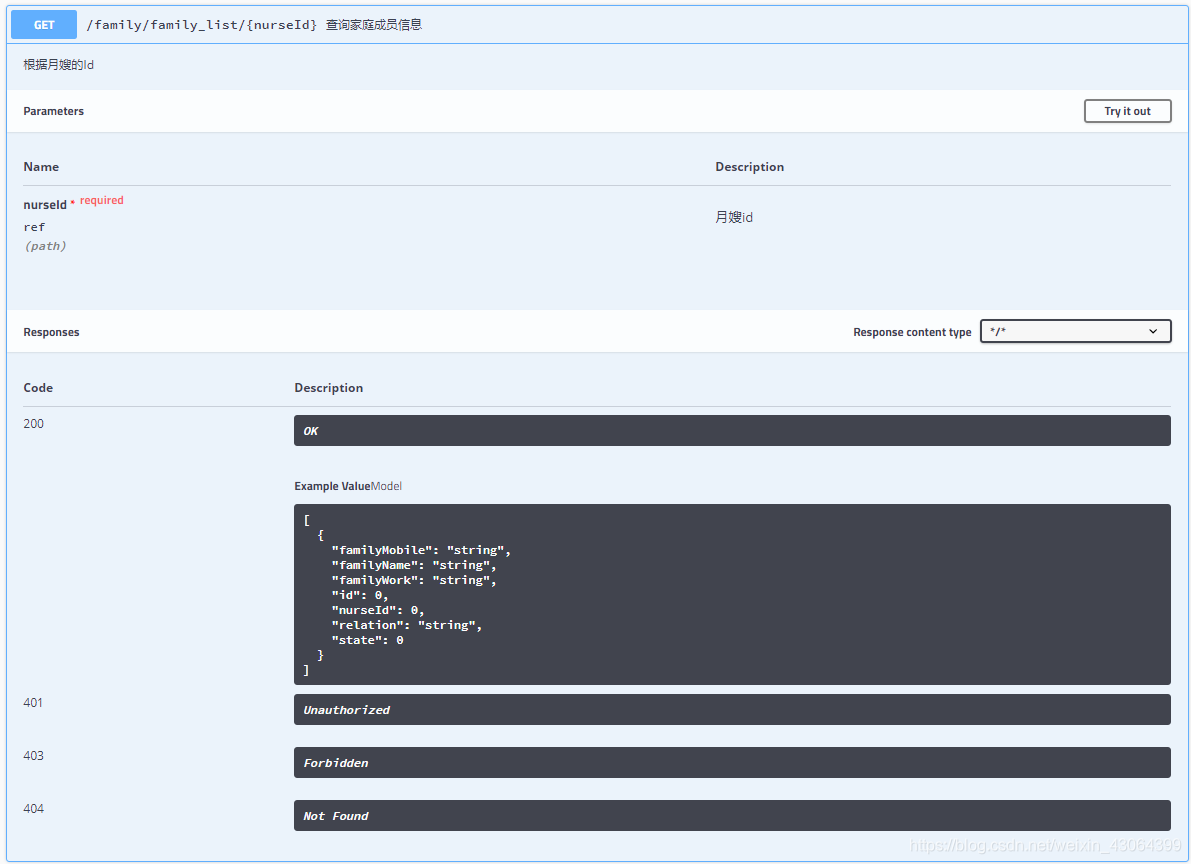The height and width of the screenshot is (864, 1191).
Task: Click the Try it out button
Action: 1127,111
